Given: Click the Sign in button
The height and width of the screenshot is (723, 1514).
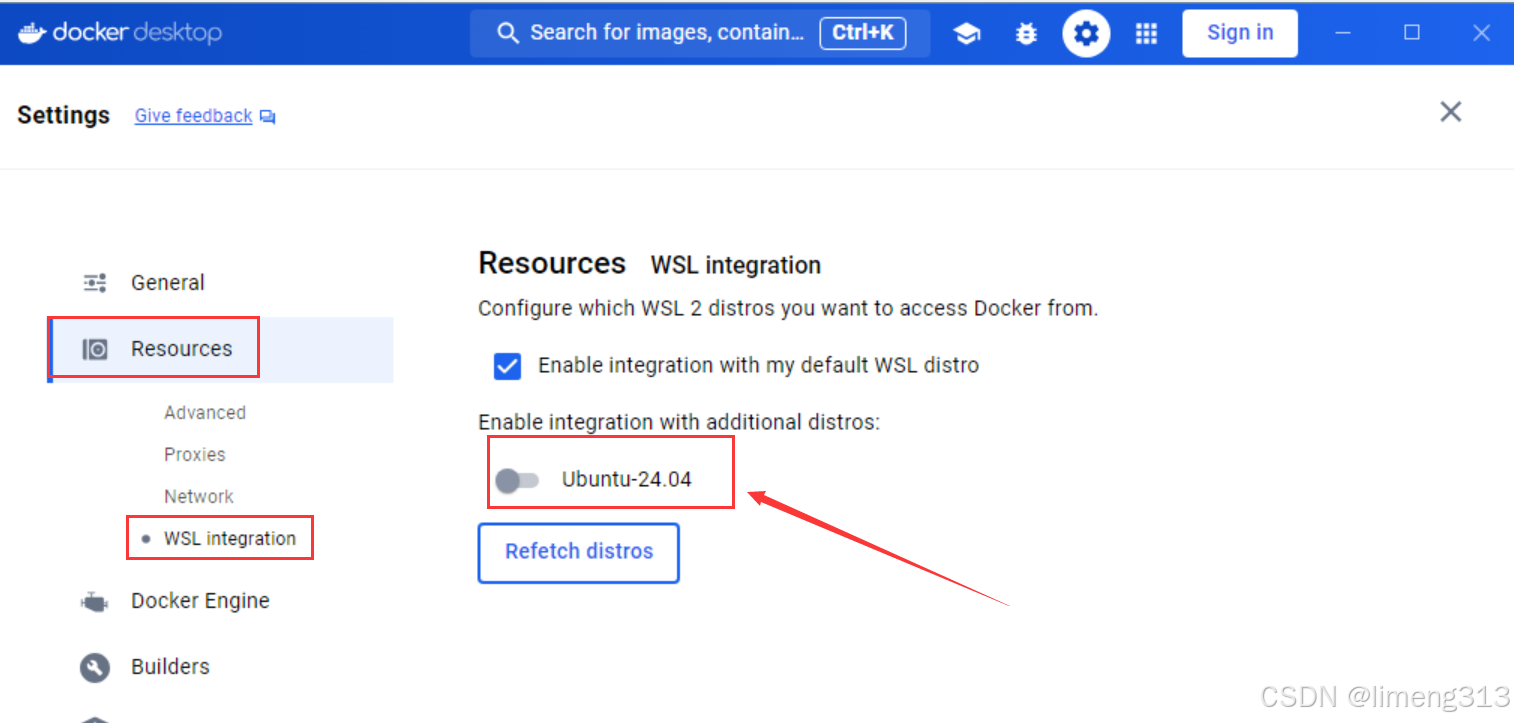Looking at the screenshot, I should click(1240, 33).
